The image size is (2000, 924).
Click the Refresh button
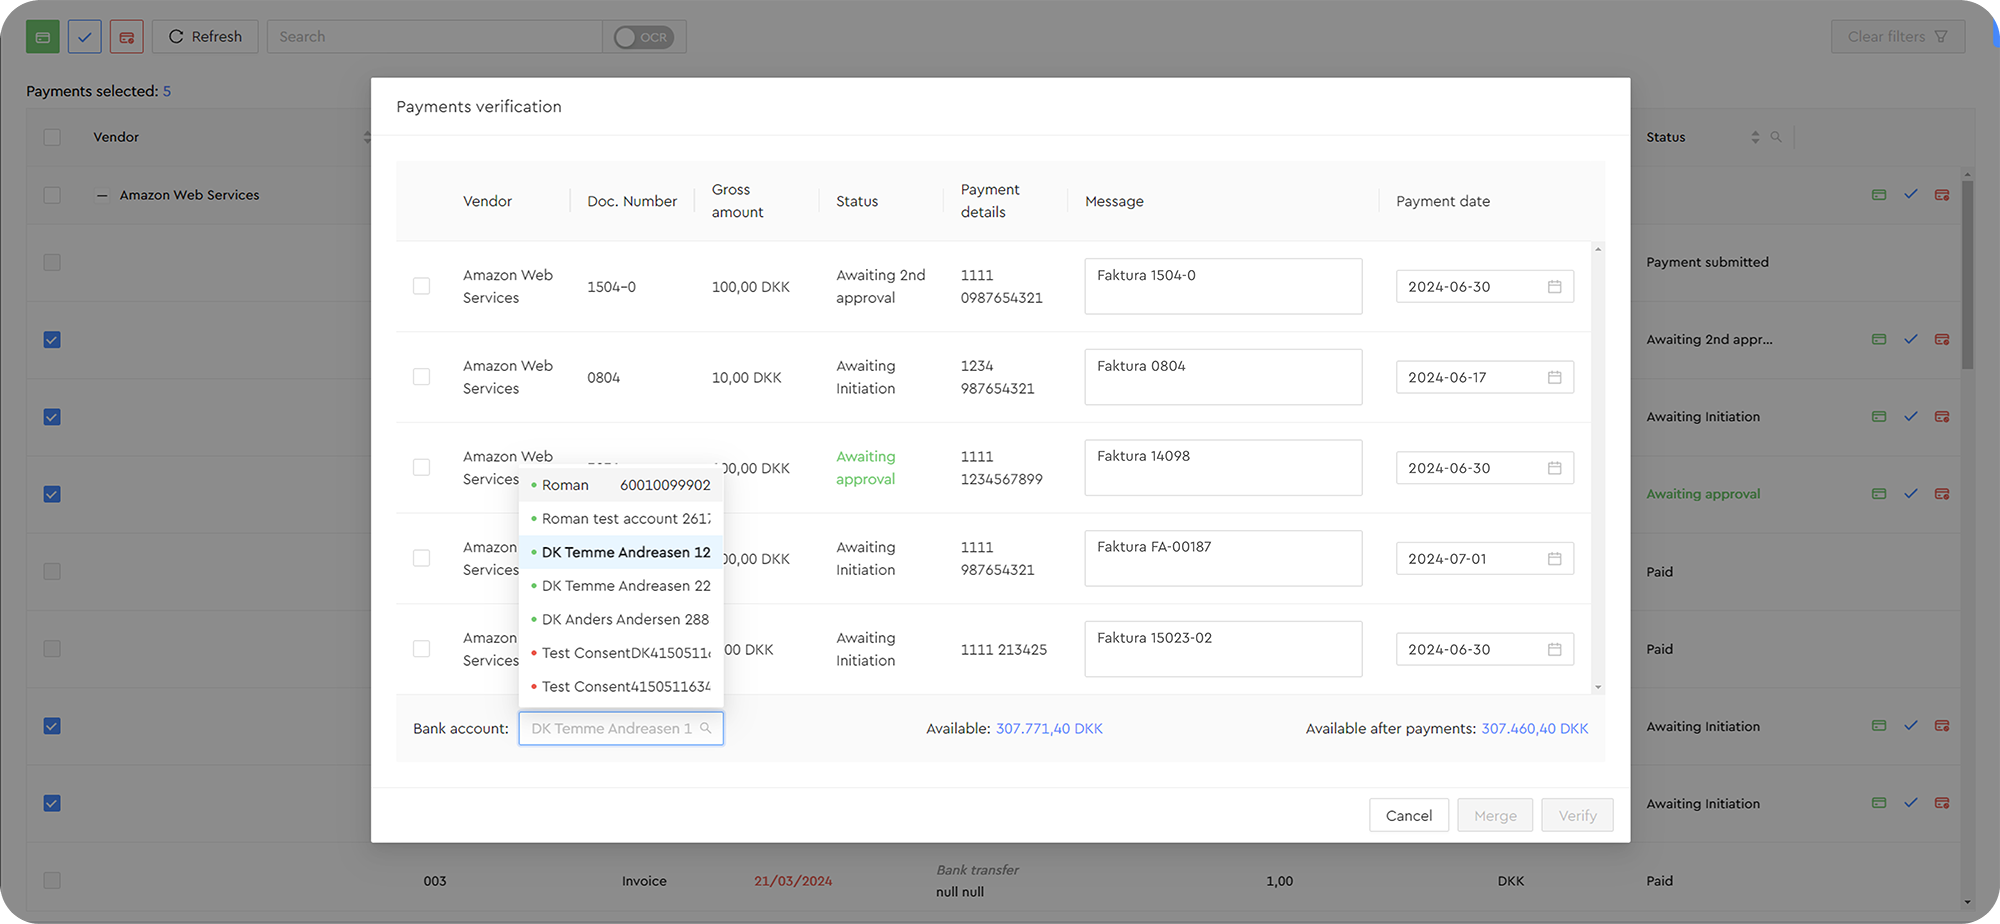click(205, 36)
